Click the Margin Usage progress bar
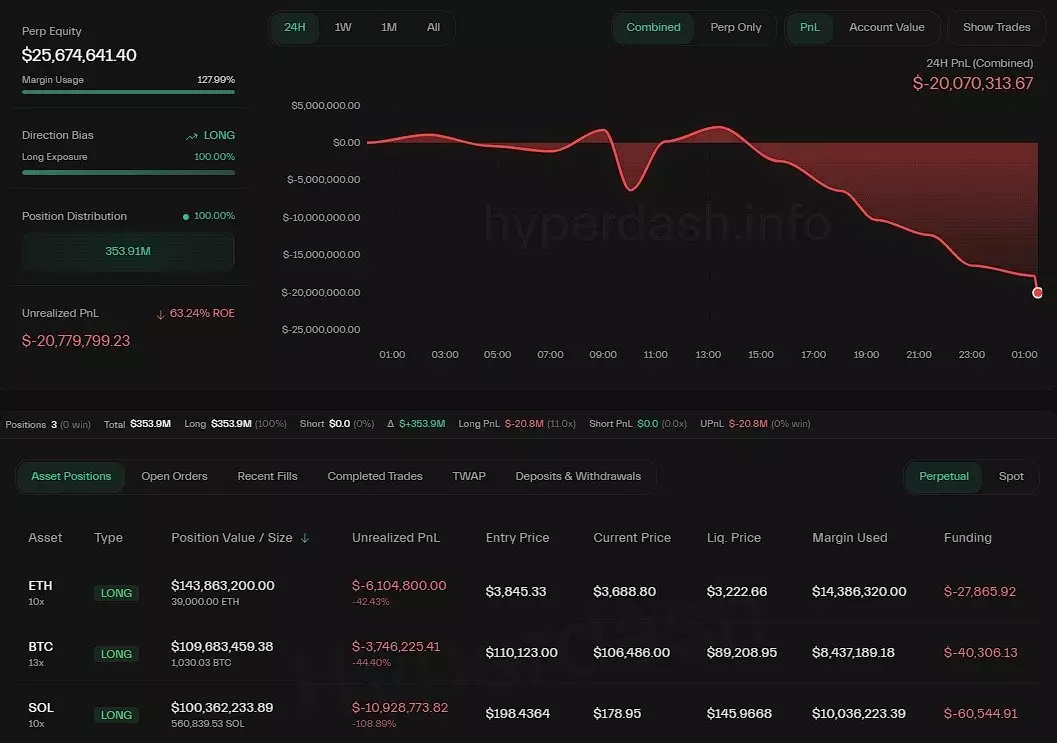The height and width of the screenshot is (743, 1057). (x=128, y=92)
